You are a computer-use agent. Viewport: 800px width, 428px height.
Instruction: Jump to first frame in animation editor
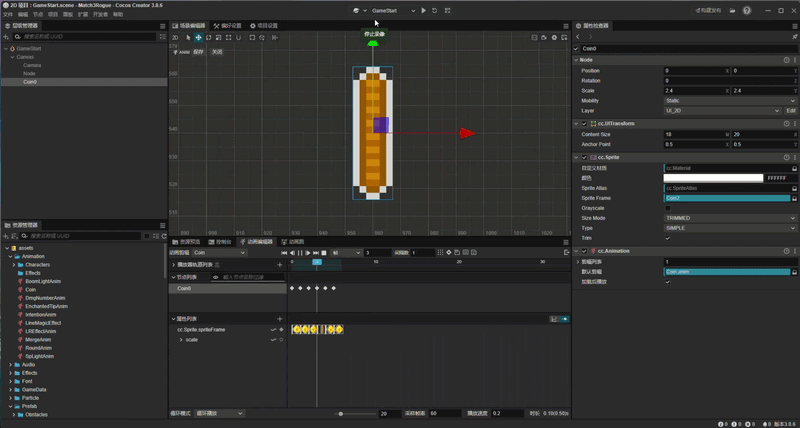(x=284, y=253)
